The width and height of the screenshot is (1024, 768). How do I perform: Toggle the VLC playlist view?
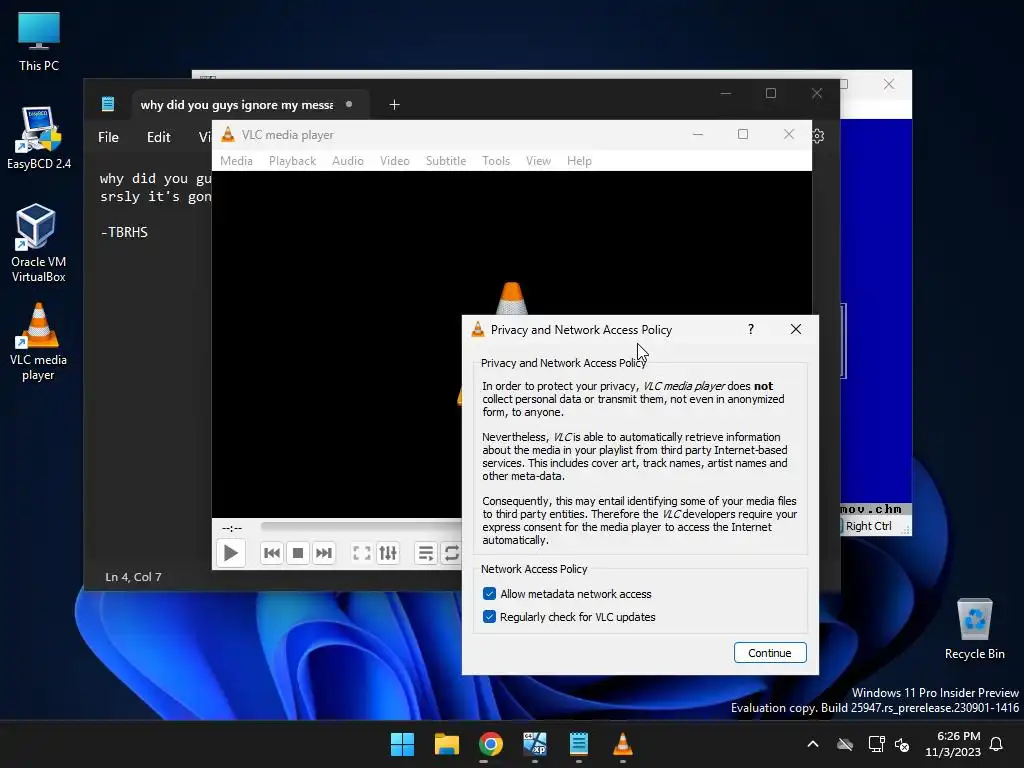(x=426, y=553)
